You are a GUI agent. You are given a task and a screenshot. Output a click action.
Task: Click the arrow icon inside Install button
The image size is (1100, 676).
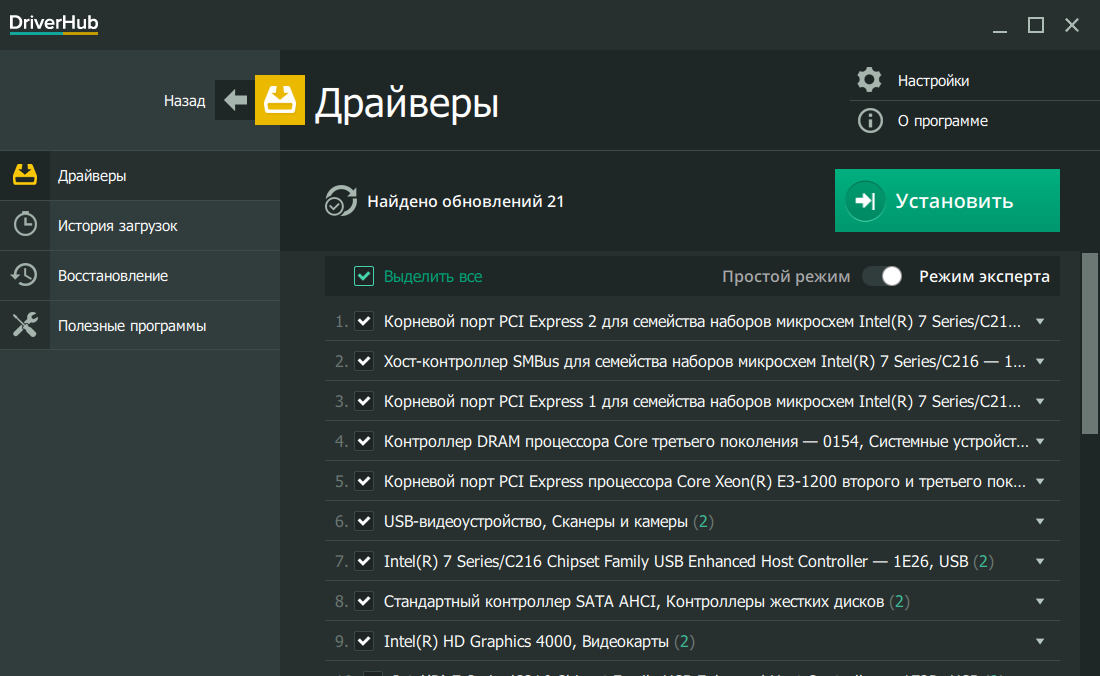[x=865, y=201]
